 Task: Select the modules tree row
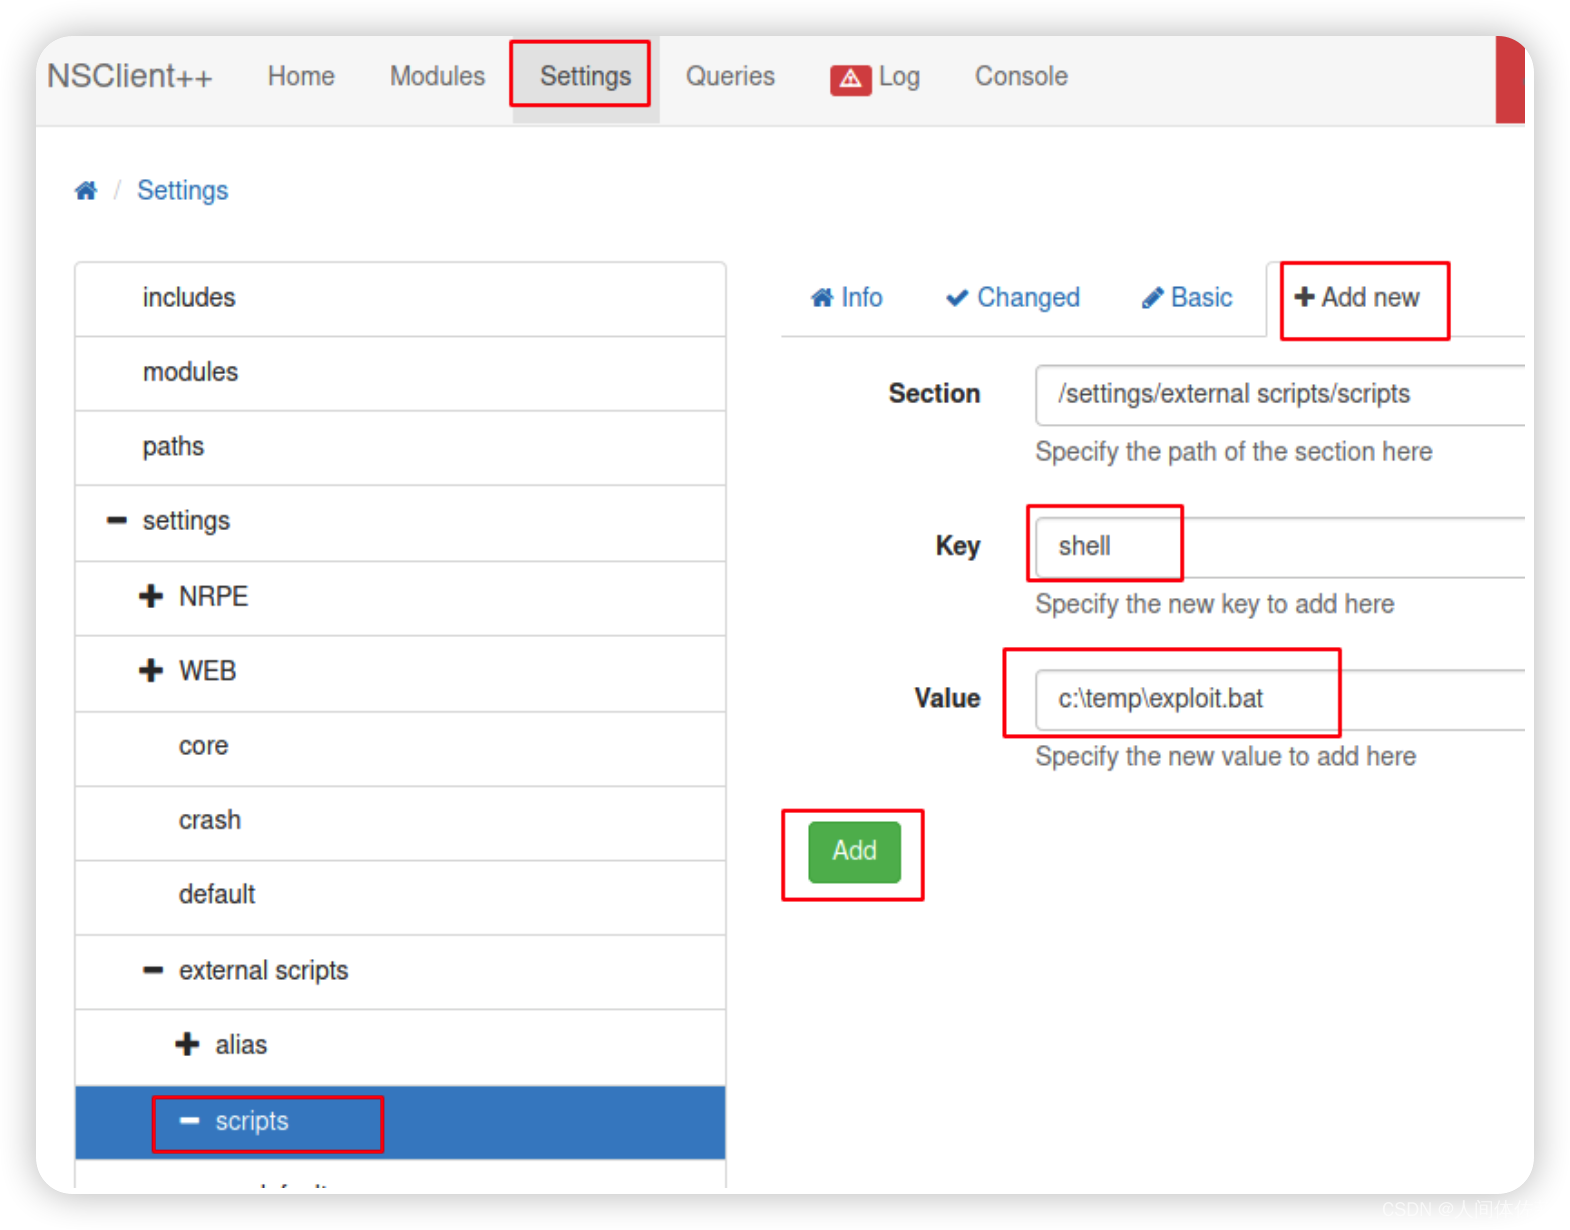click(x=400, y=373)
